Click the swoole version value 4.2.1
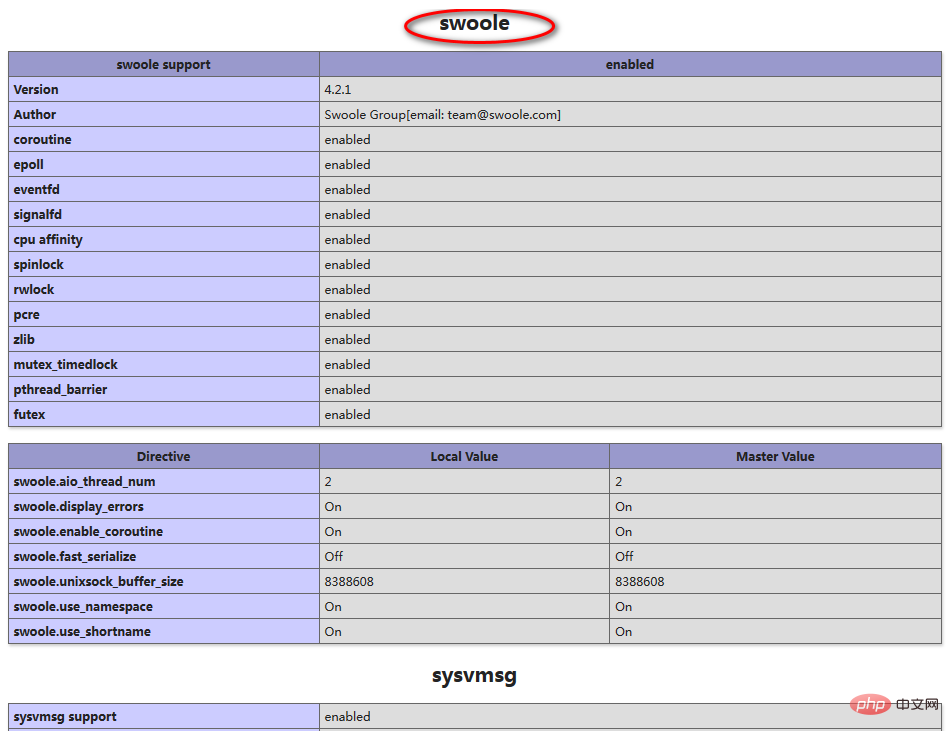Image resolution: width=949 pixels, height=737 pixels. click(x=338, y=90)
